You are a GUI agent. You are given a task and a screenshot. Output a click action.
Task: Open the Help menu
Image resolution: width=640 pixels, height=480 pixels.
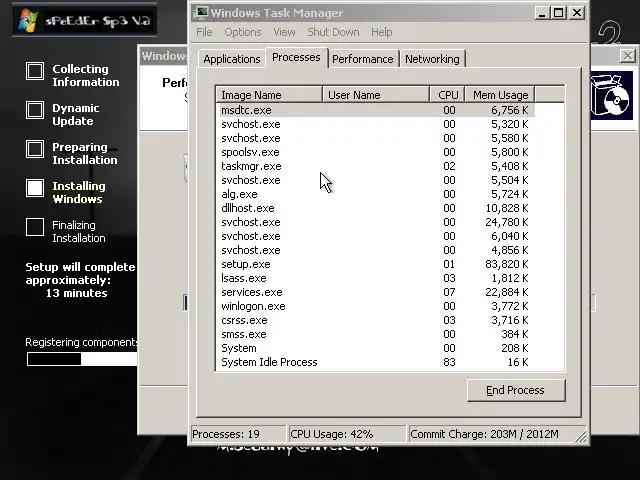(382, 32)
